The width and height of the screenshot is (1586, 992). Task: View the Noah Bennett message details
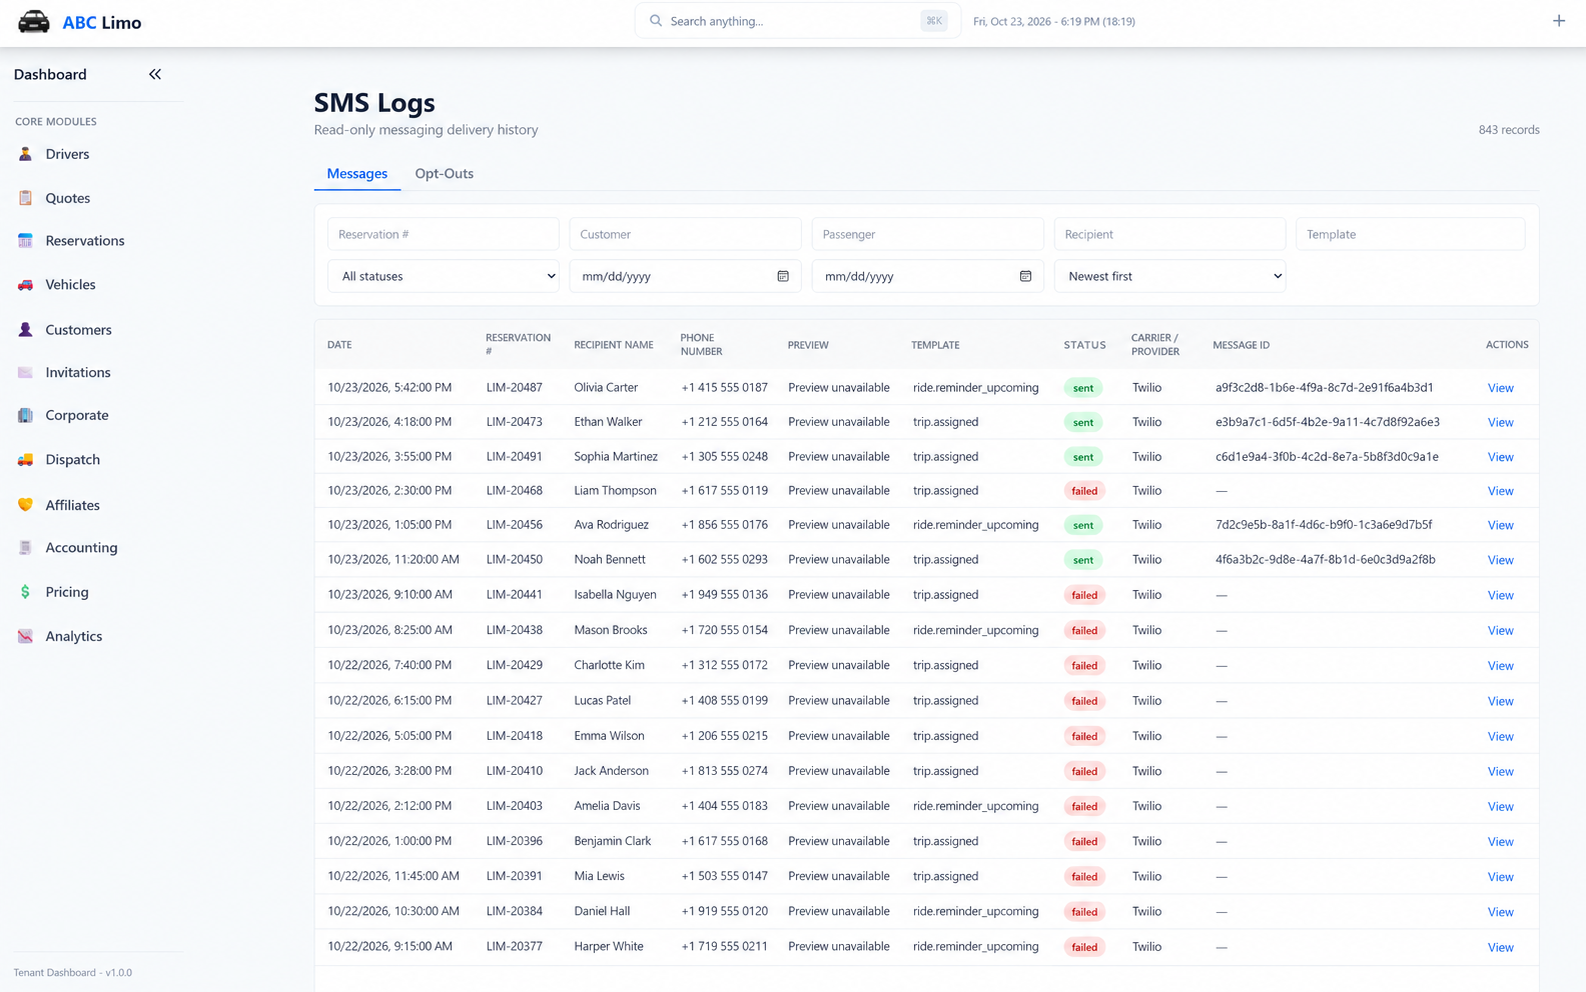(x=1500, y=560)
